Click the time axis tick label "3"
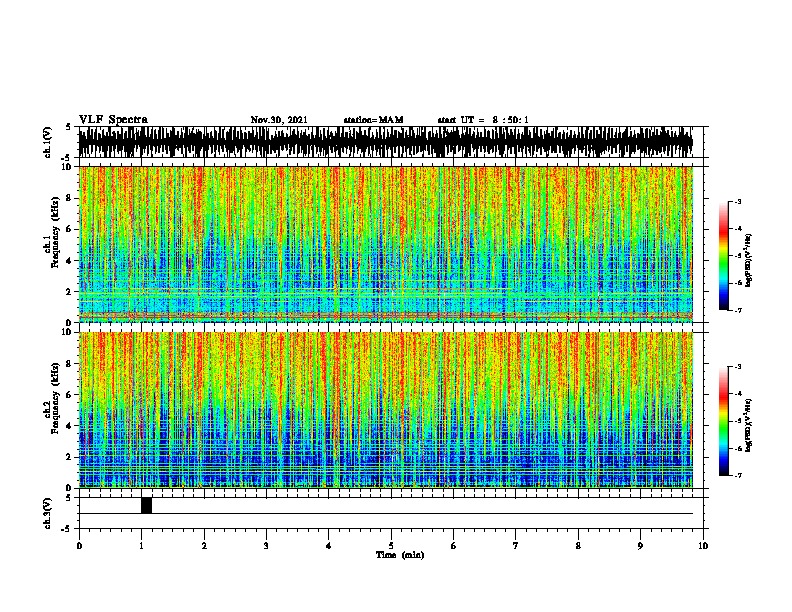 tap(266, 546)
